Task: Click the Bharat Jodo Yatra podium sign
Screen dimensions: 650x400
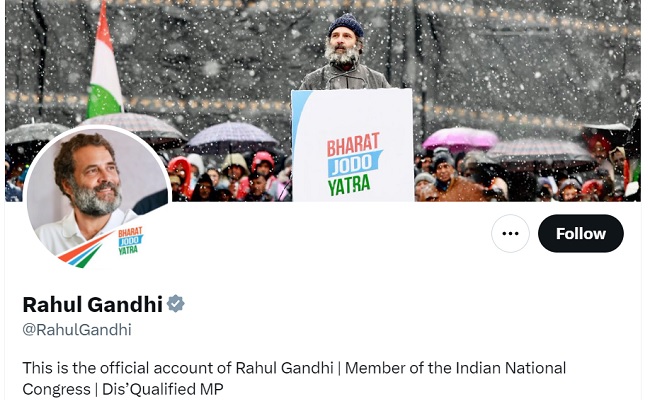Action: pos(353,145)
